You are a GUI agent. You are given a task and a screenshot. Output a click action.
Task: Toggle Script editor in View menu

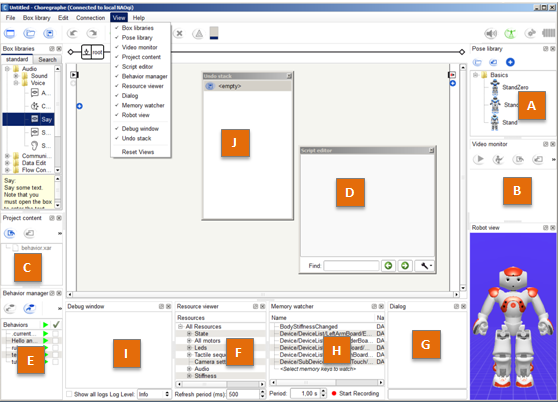(137, 67)
